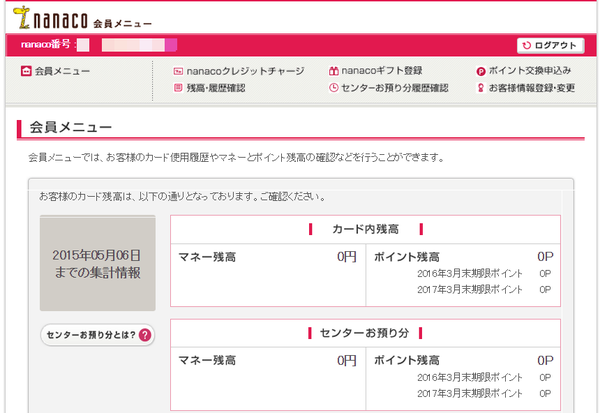This screenshot has height=413, width=600.
Task: Click マネー残高 0円 under カード内残高
Action: click(268, 257)
